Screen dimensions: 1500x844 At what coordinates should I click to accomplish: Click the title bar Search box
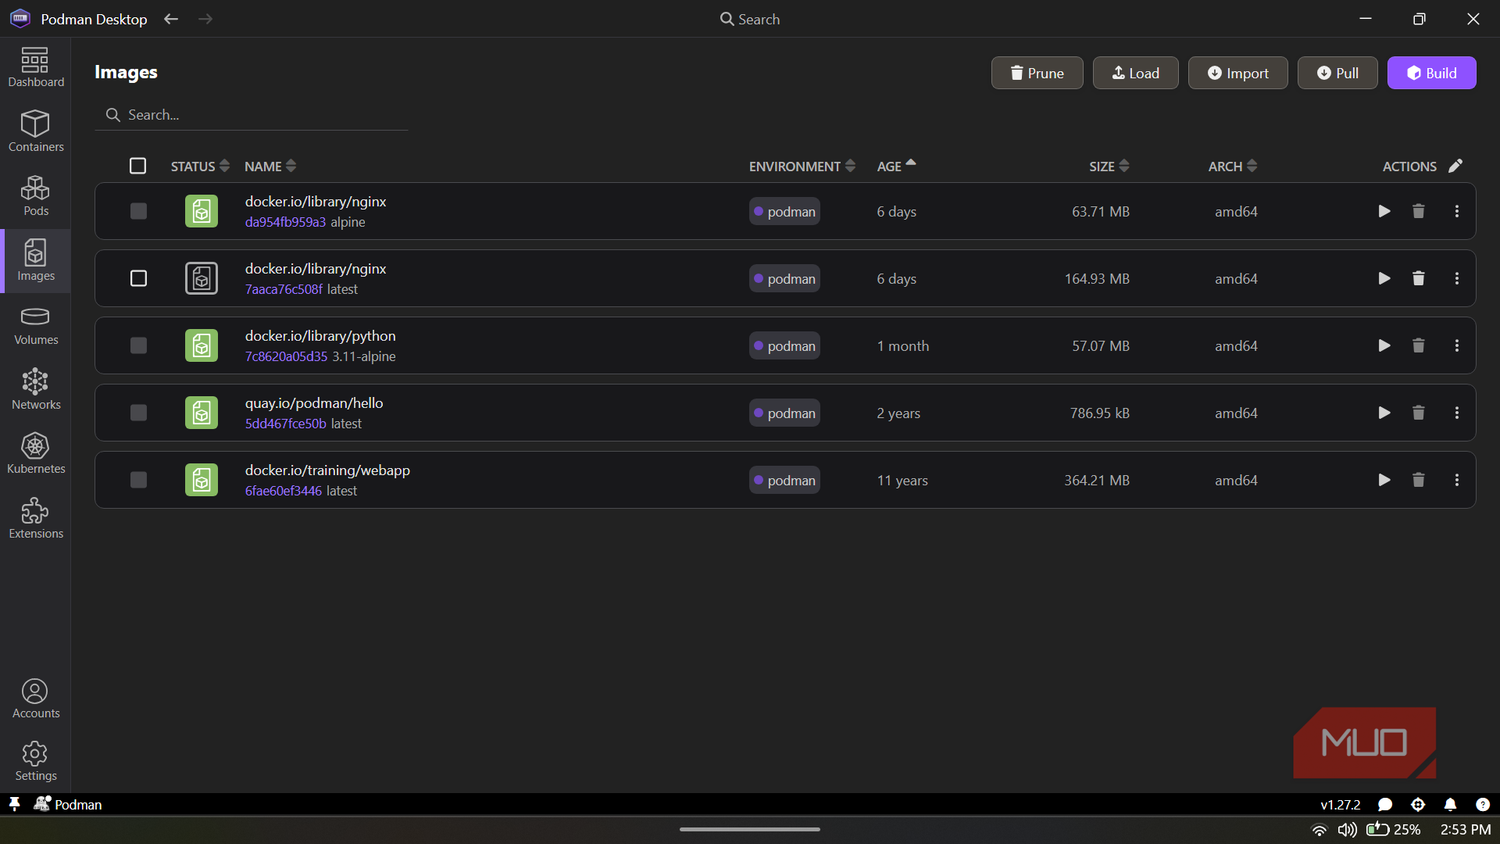coord(750,19)
